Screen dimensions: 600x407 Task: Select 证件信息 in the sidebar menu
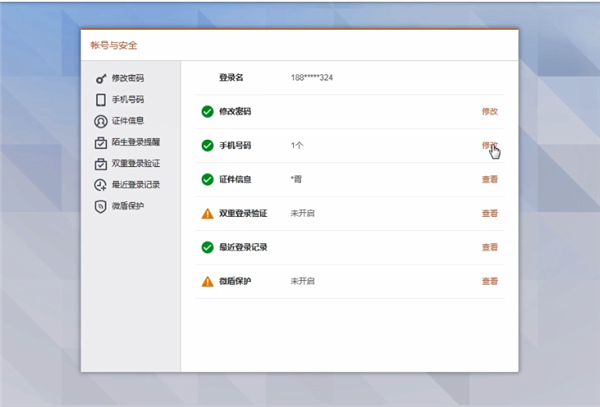coord(128,121)
